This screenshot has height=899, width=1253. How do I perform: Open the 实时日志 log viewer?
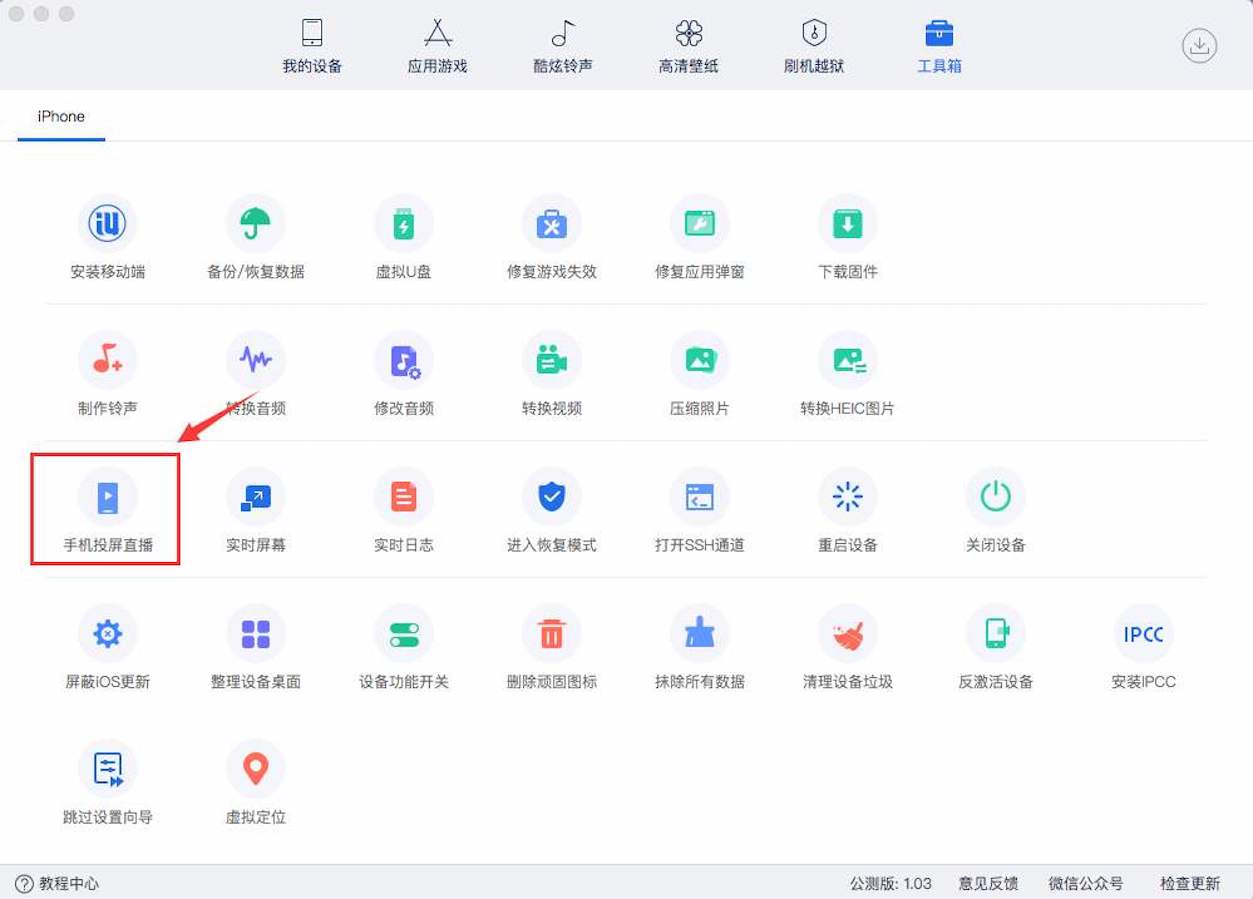click(x=403, y=497)
